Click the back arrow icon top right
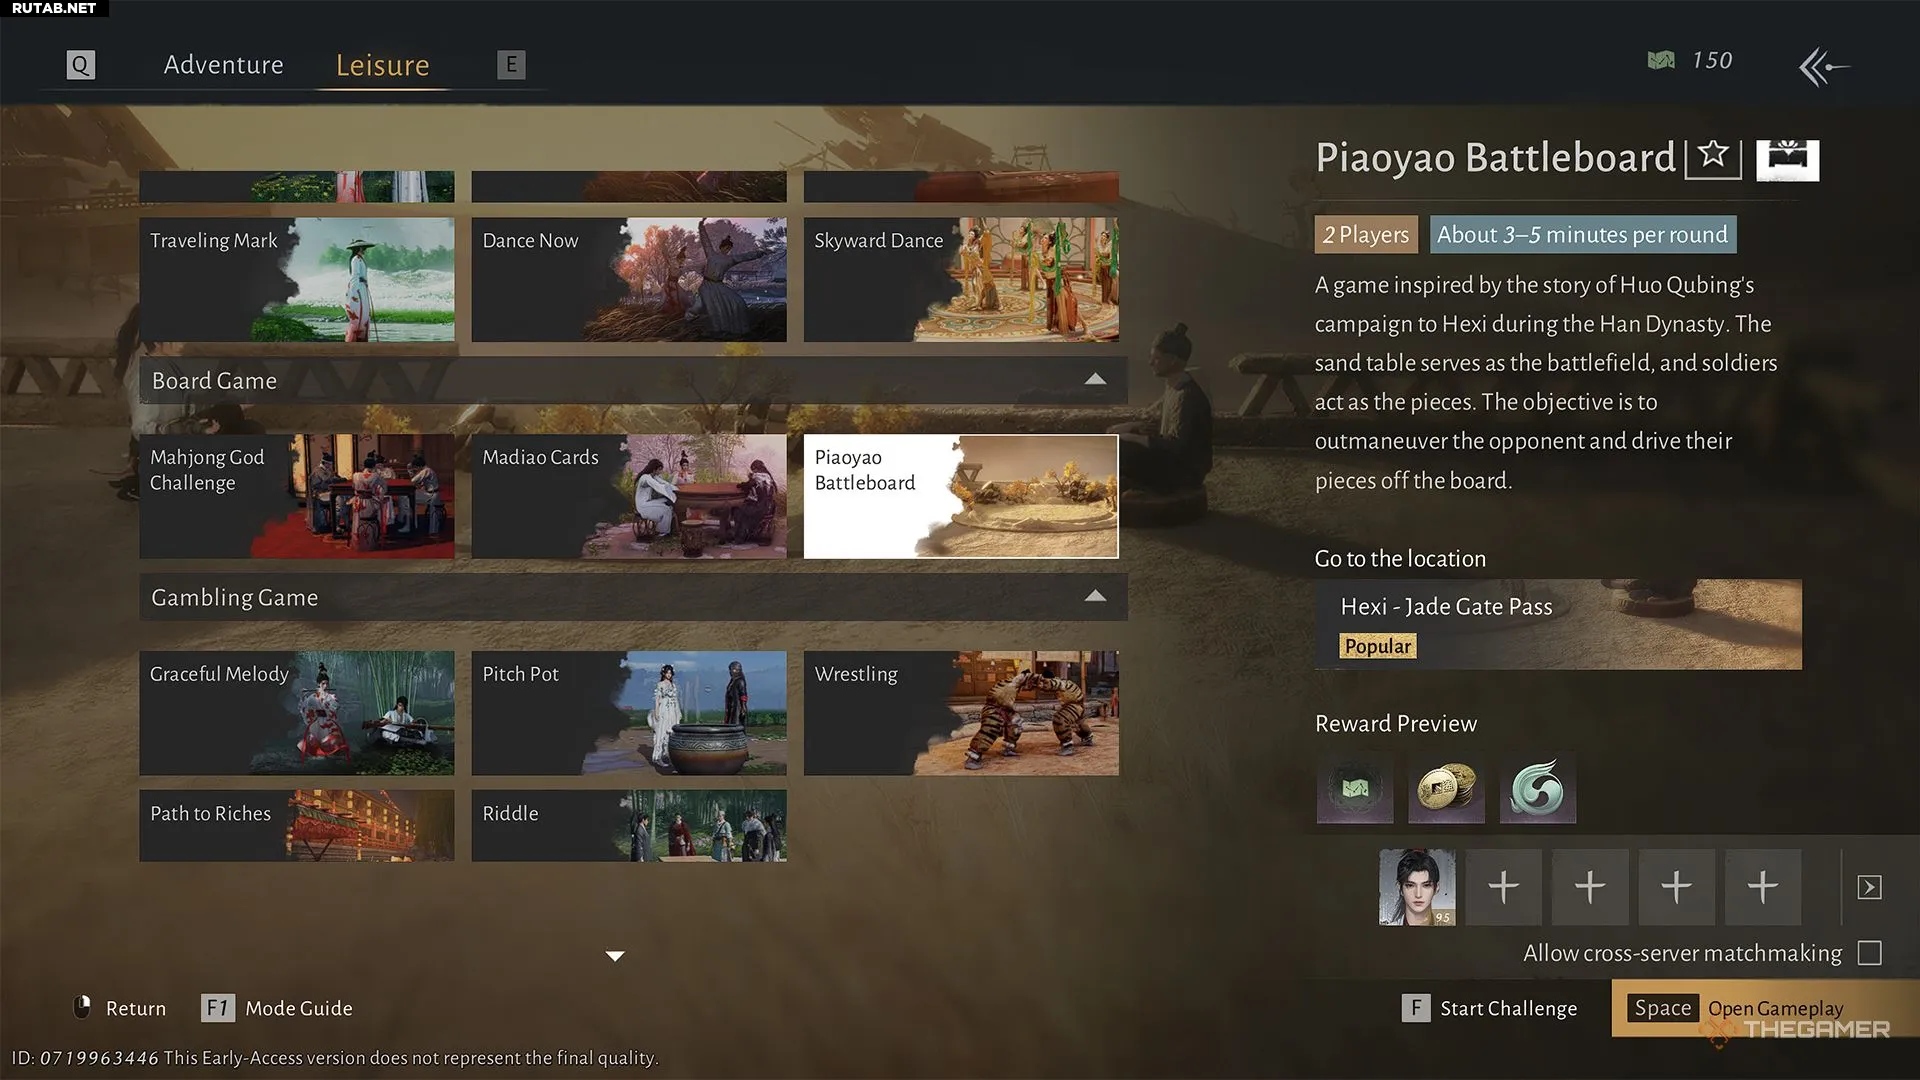Image resolution: width=1920 pixels, height=1080 pixels. 1823,67
